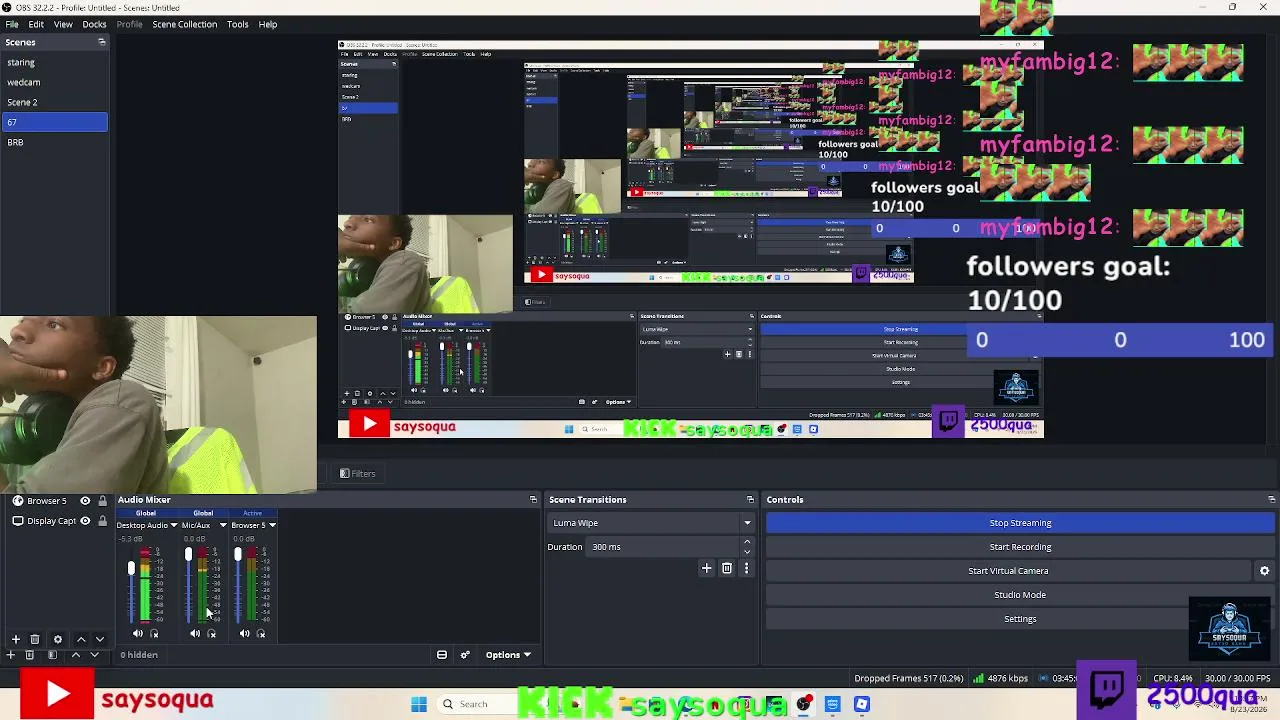The image size is (1280, 720).
Task: Lock the Browser 5 source
Action: pyautogui.click(x=102, y=501)
